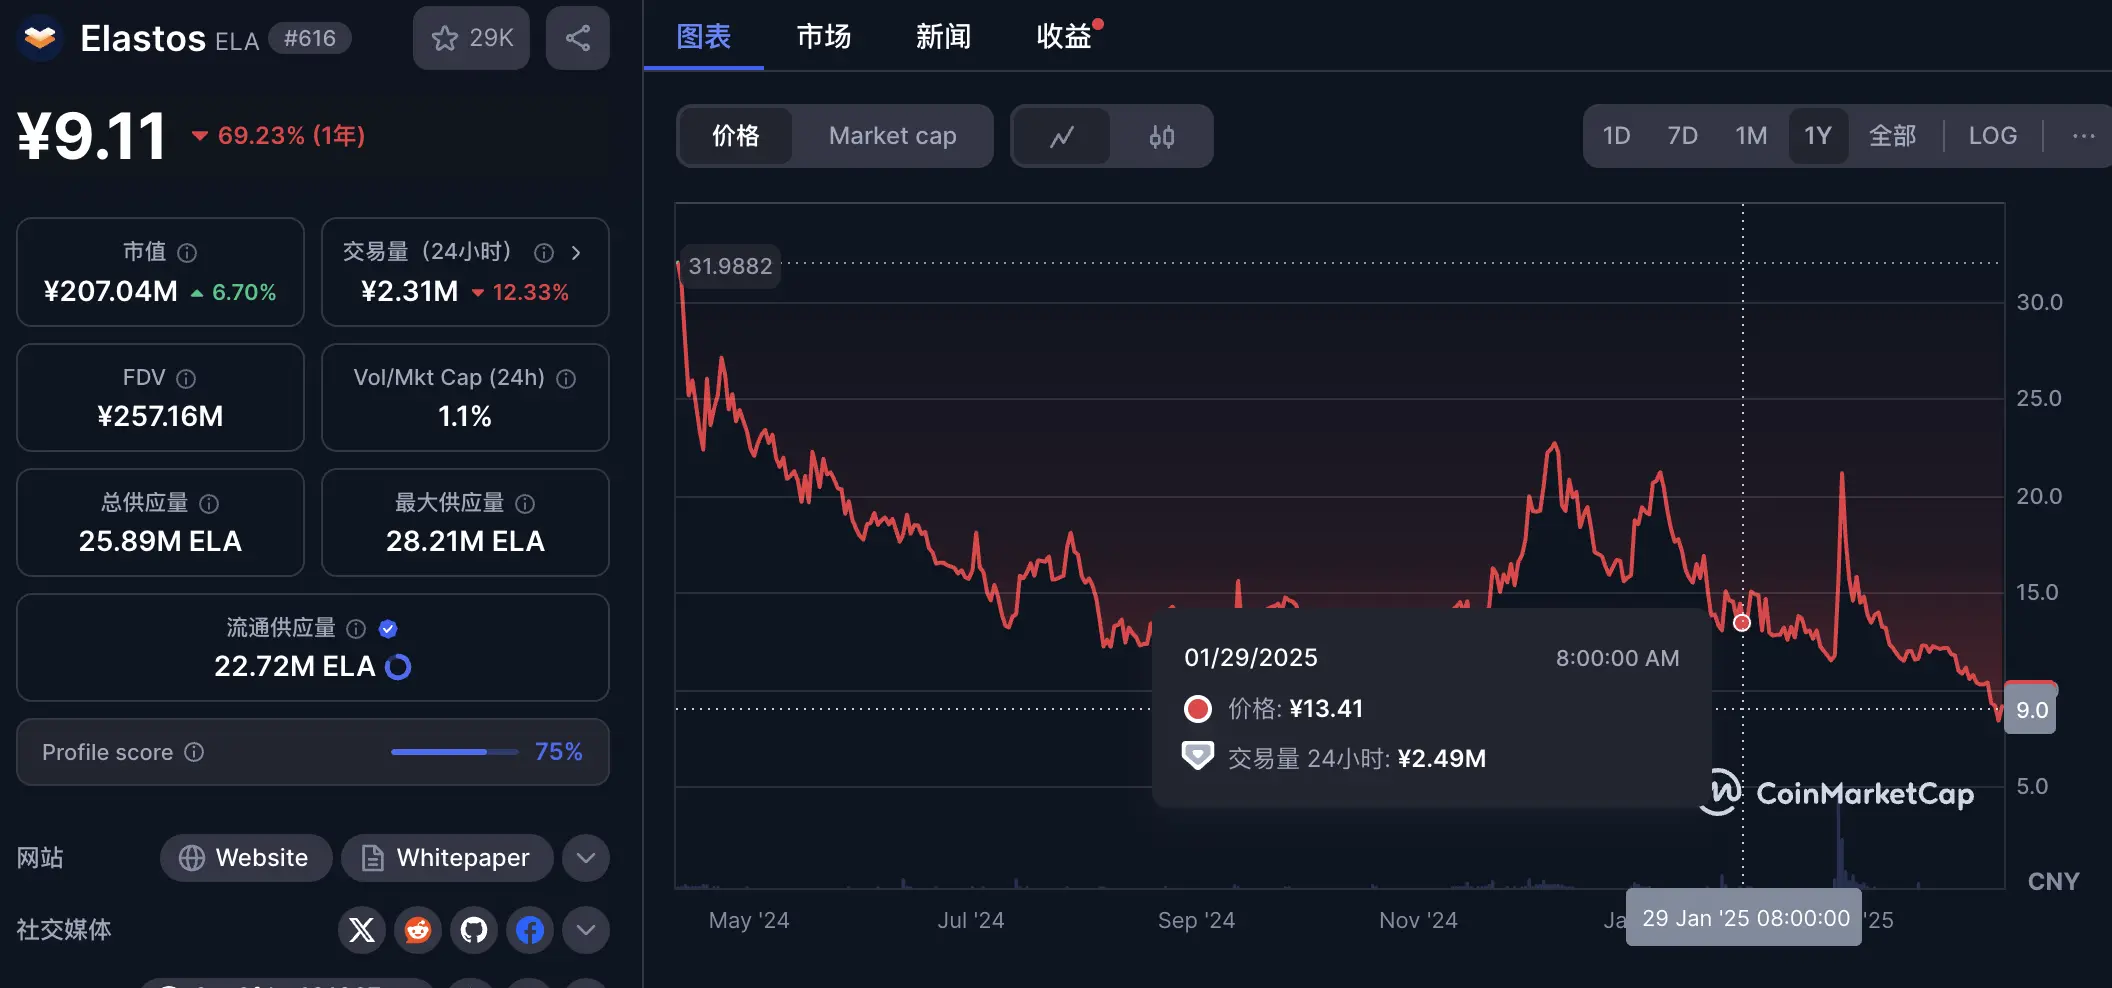Image resolution: width=2112 pixels, height=988 pixels.
Task: Switch to the line chart icon
Action: click(x=1062, y=136)
